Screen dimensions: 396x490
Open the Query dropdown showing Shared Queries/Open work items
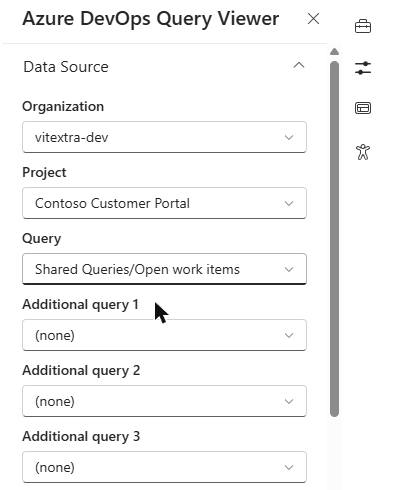164,269
